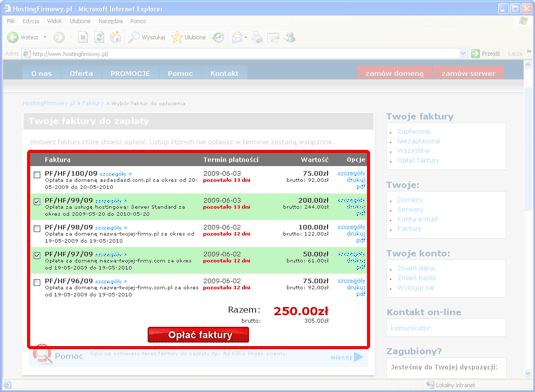This screenshot has height=392, width=535.
Task: Click the Opłać faktury red button
Action: 198,335
